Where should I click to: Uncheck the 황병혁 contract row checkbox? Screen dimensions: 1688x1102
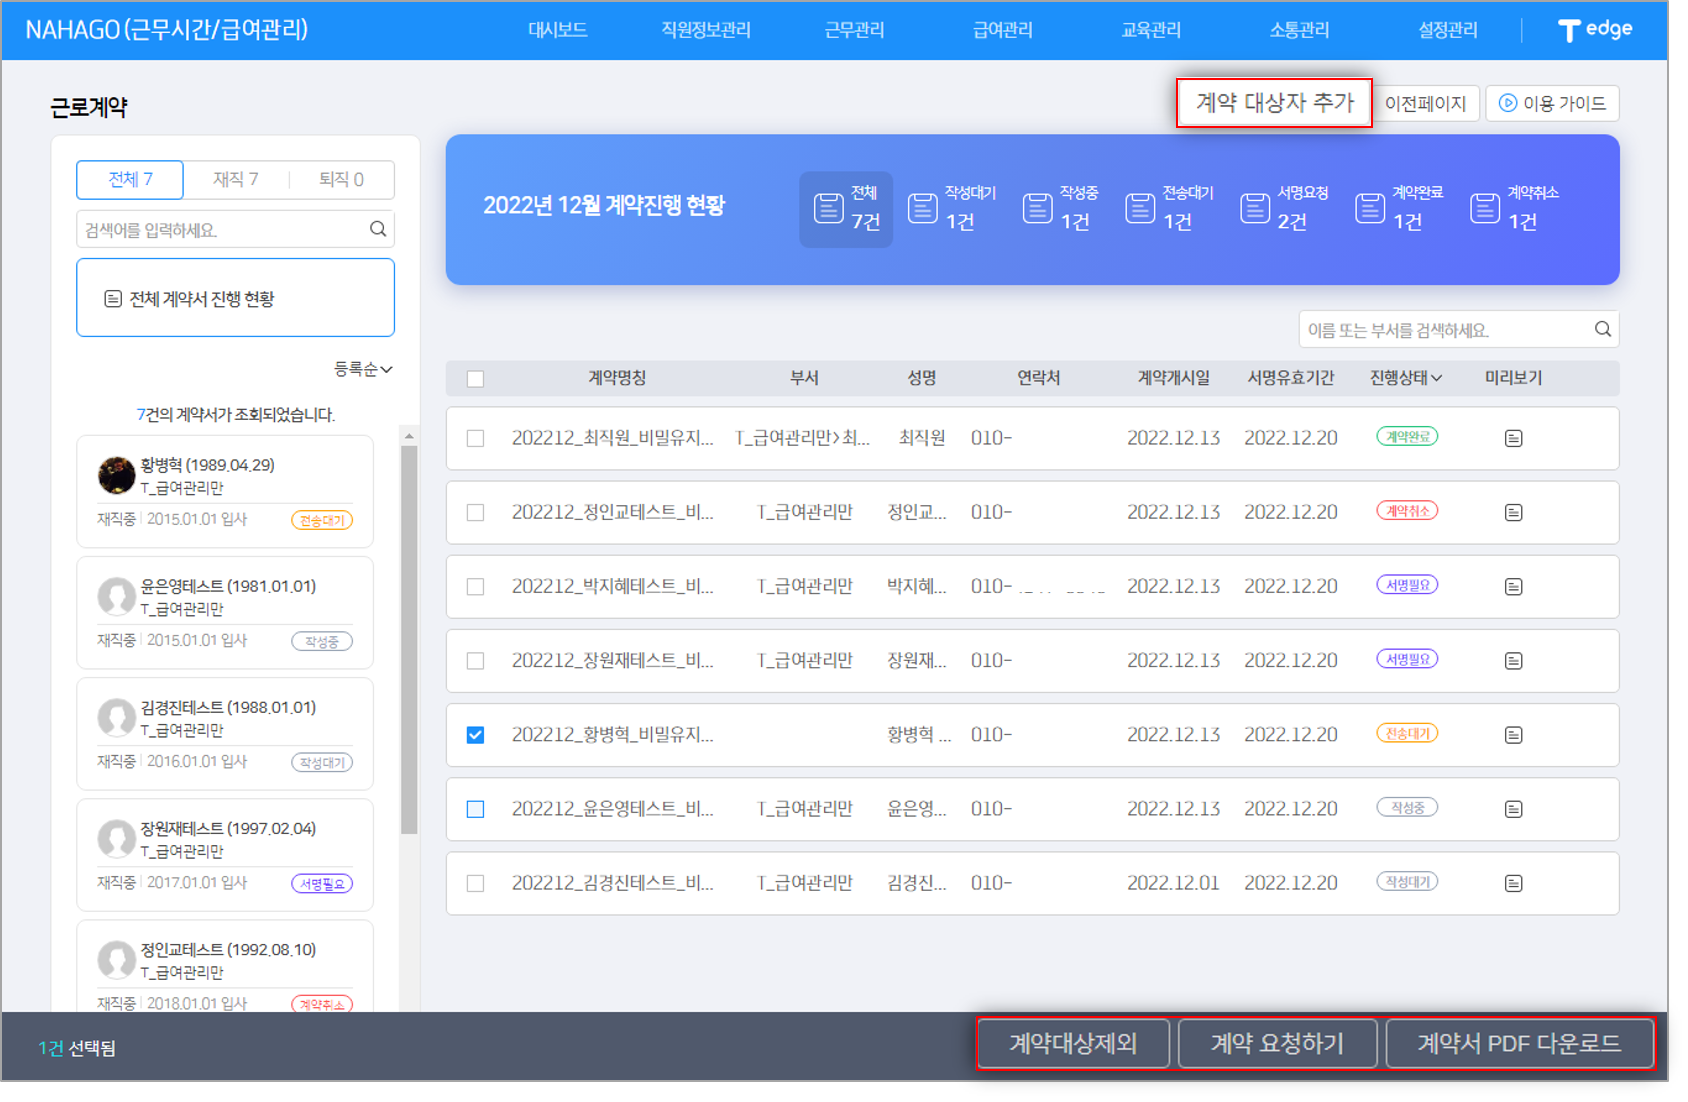tap(475, 734)
